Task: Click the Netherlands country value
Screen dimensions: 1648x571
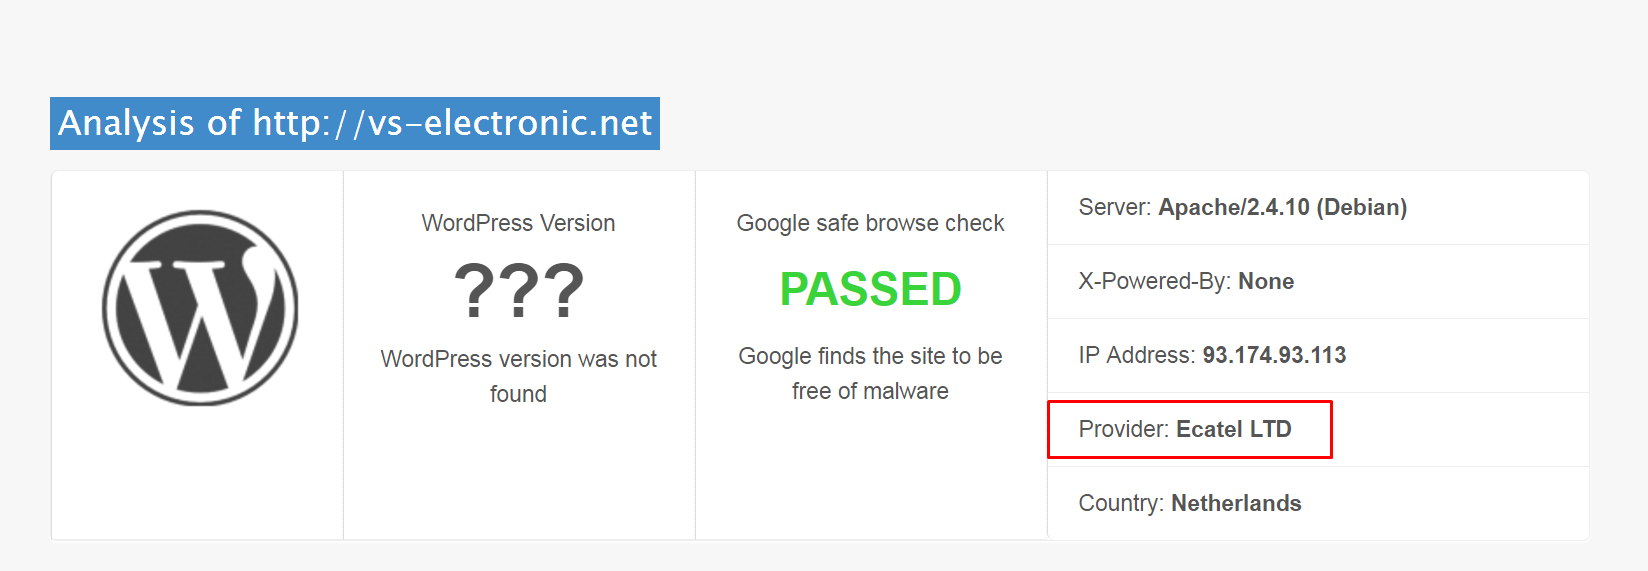Action: (x=1236, y=503)
